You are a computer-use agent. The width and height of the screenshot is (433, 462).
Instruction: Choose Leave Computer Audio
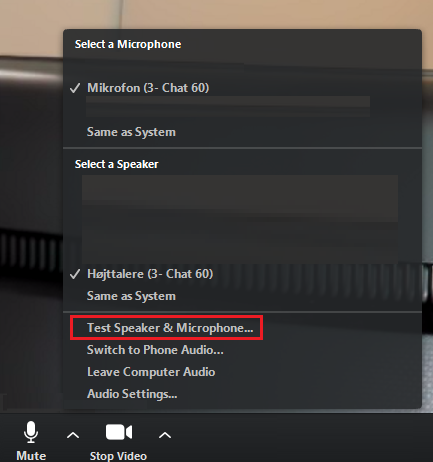click(x=151, y=372)
